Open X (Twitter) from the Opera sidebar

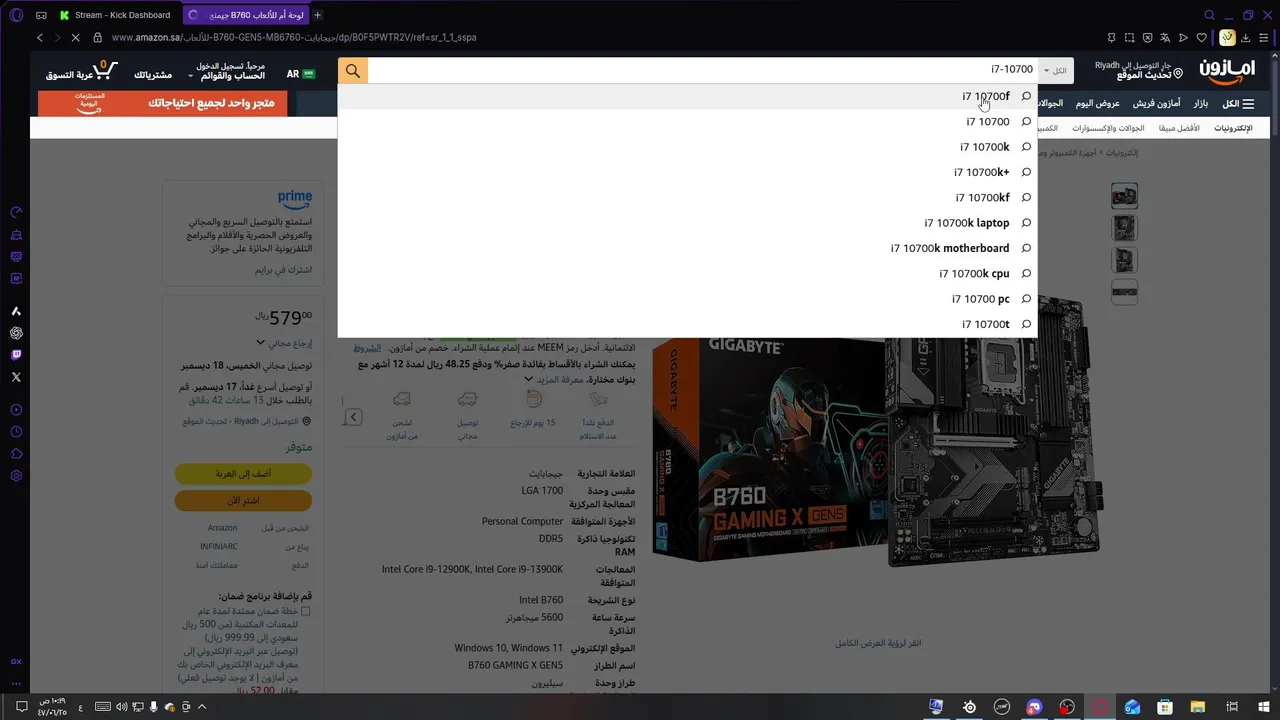click(16, 377)
